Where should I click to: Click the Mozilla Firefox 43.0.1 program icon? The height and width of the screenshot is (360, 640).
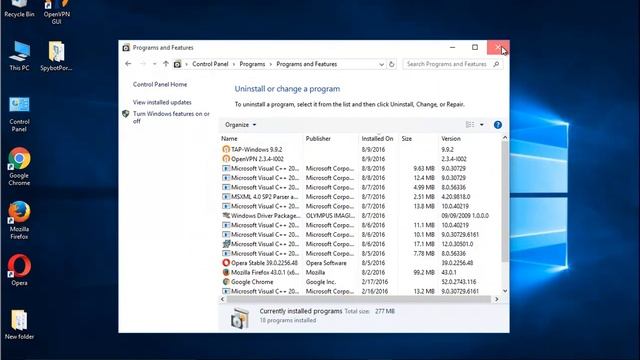pyautogui.click(x=226, y=272)
